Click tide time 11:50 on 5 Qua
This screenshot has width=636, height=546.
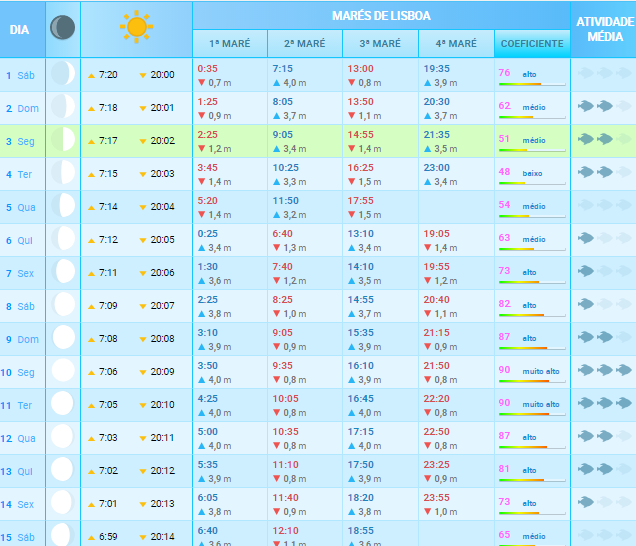coord(285,200)
